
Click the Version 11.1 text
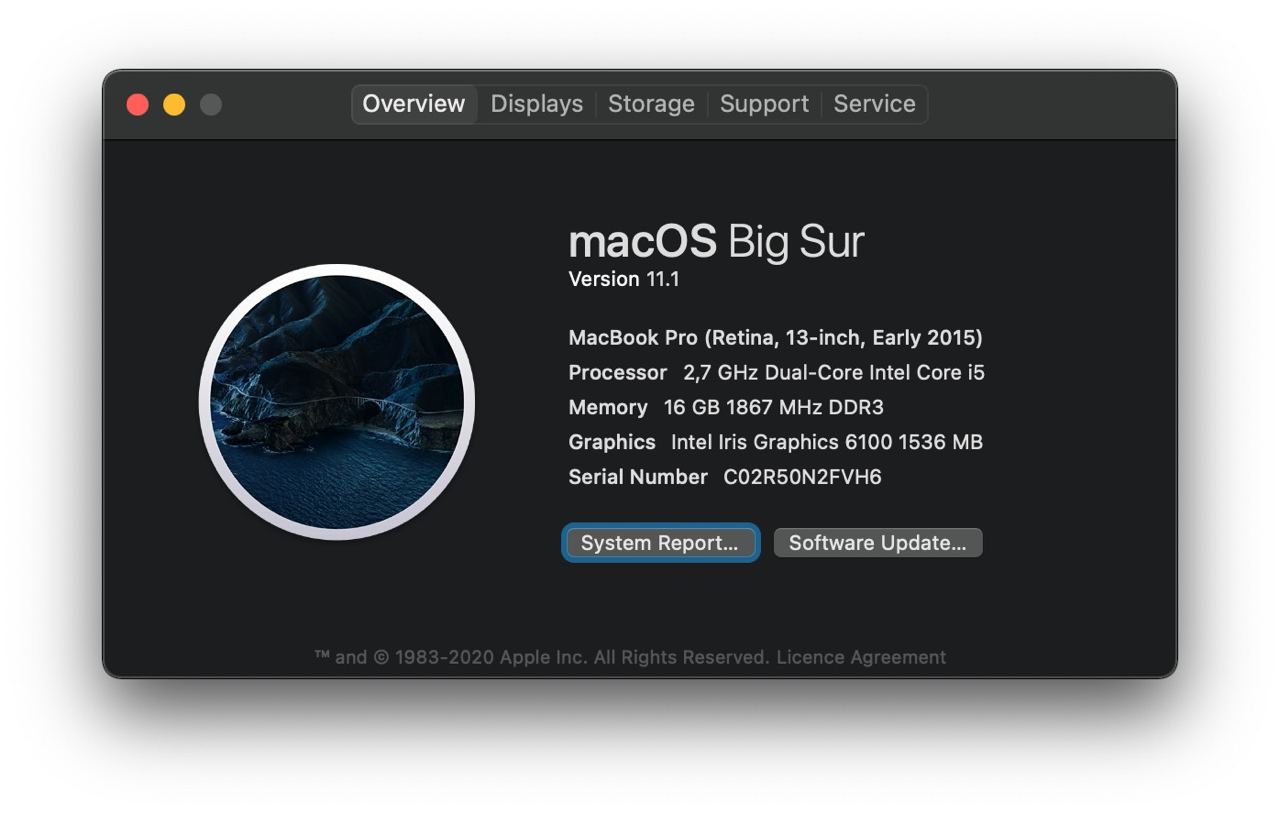click(x=624, y=279)
